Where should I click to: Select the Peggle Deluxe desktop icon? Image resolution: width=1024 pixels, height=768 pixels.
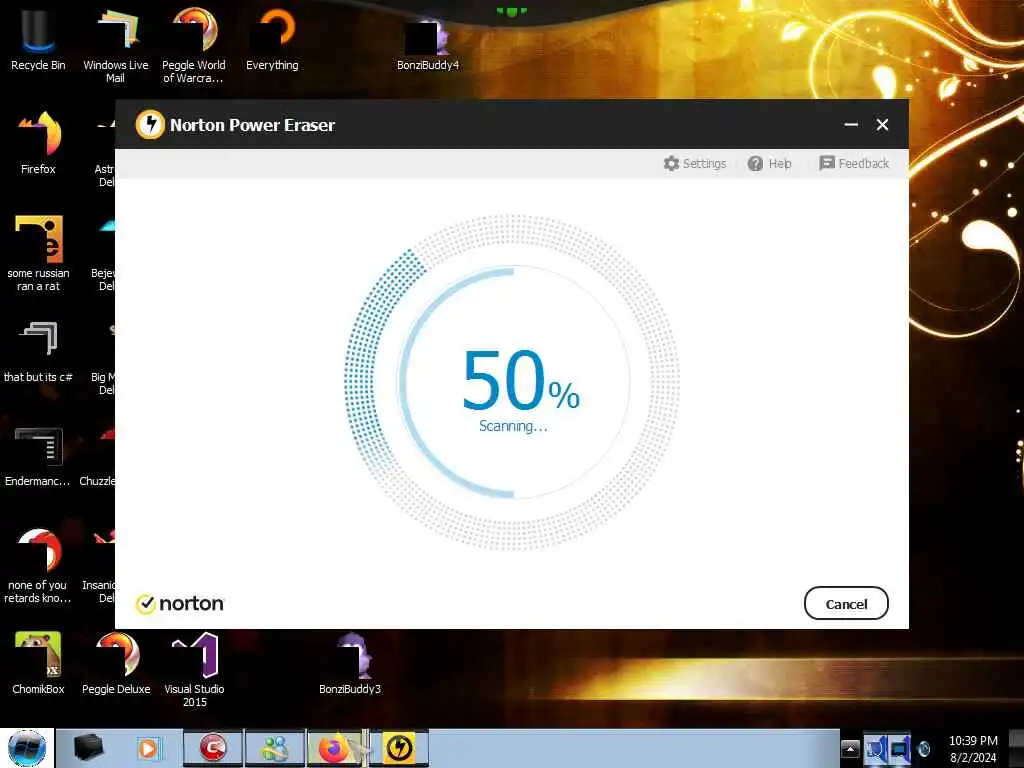[x=116, y=663]
